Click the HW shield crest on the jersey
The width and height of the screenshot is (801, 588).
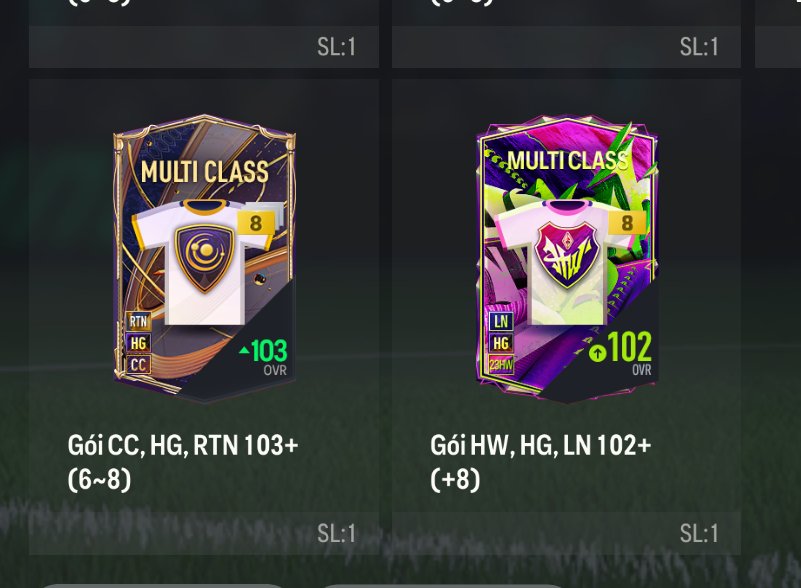tap(566, 254)
